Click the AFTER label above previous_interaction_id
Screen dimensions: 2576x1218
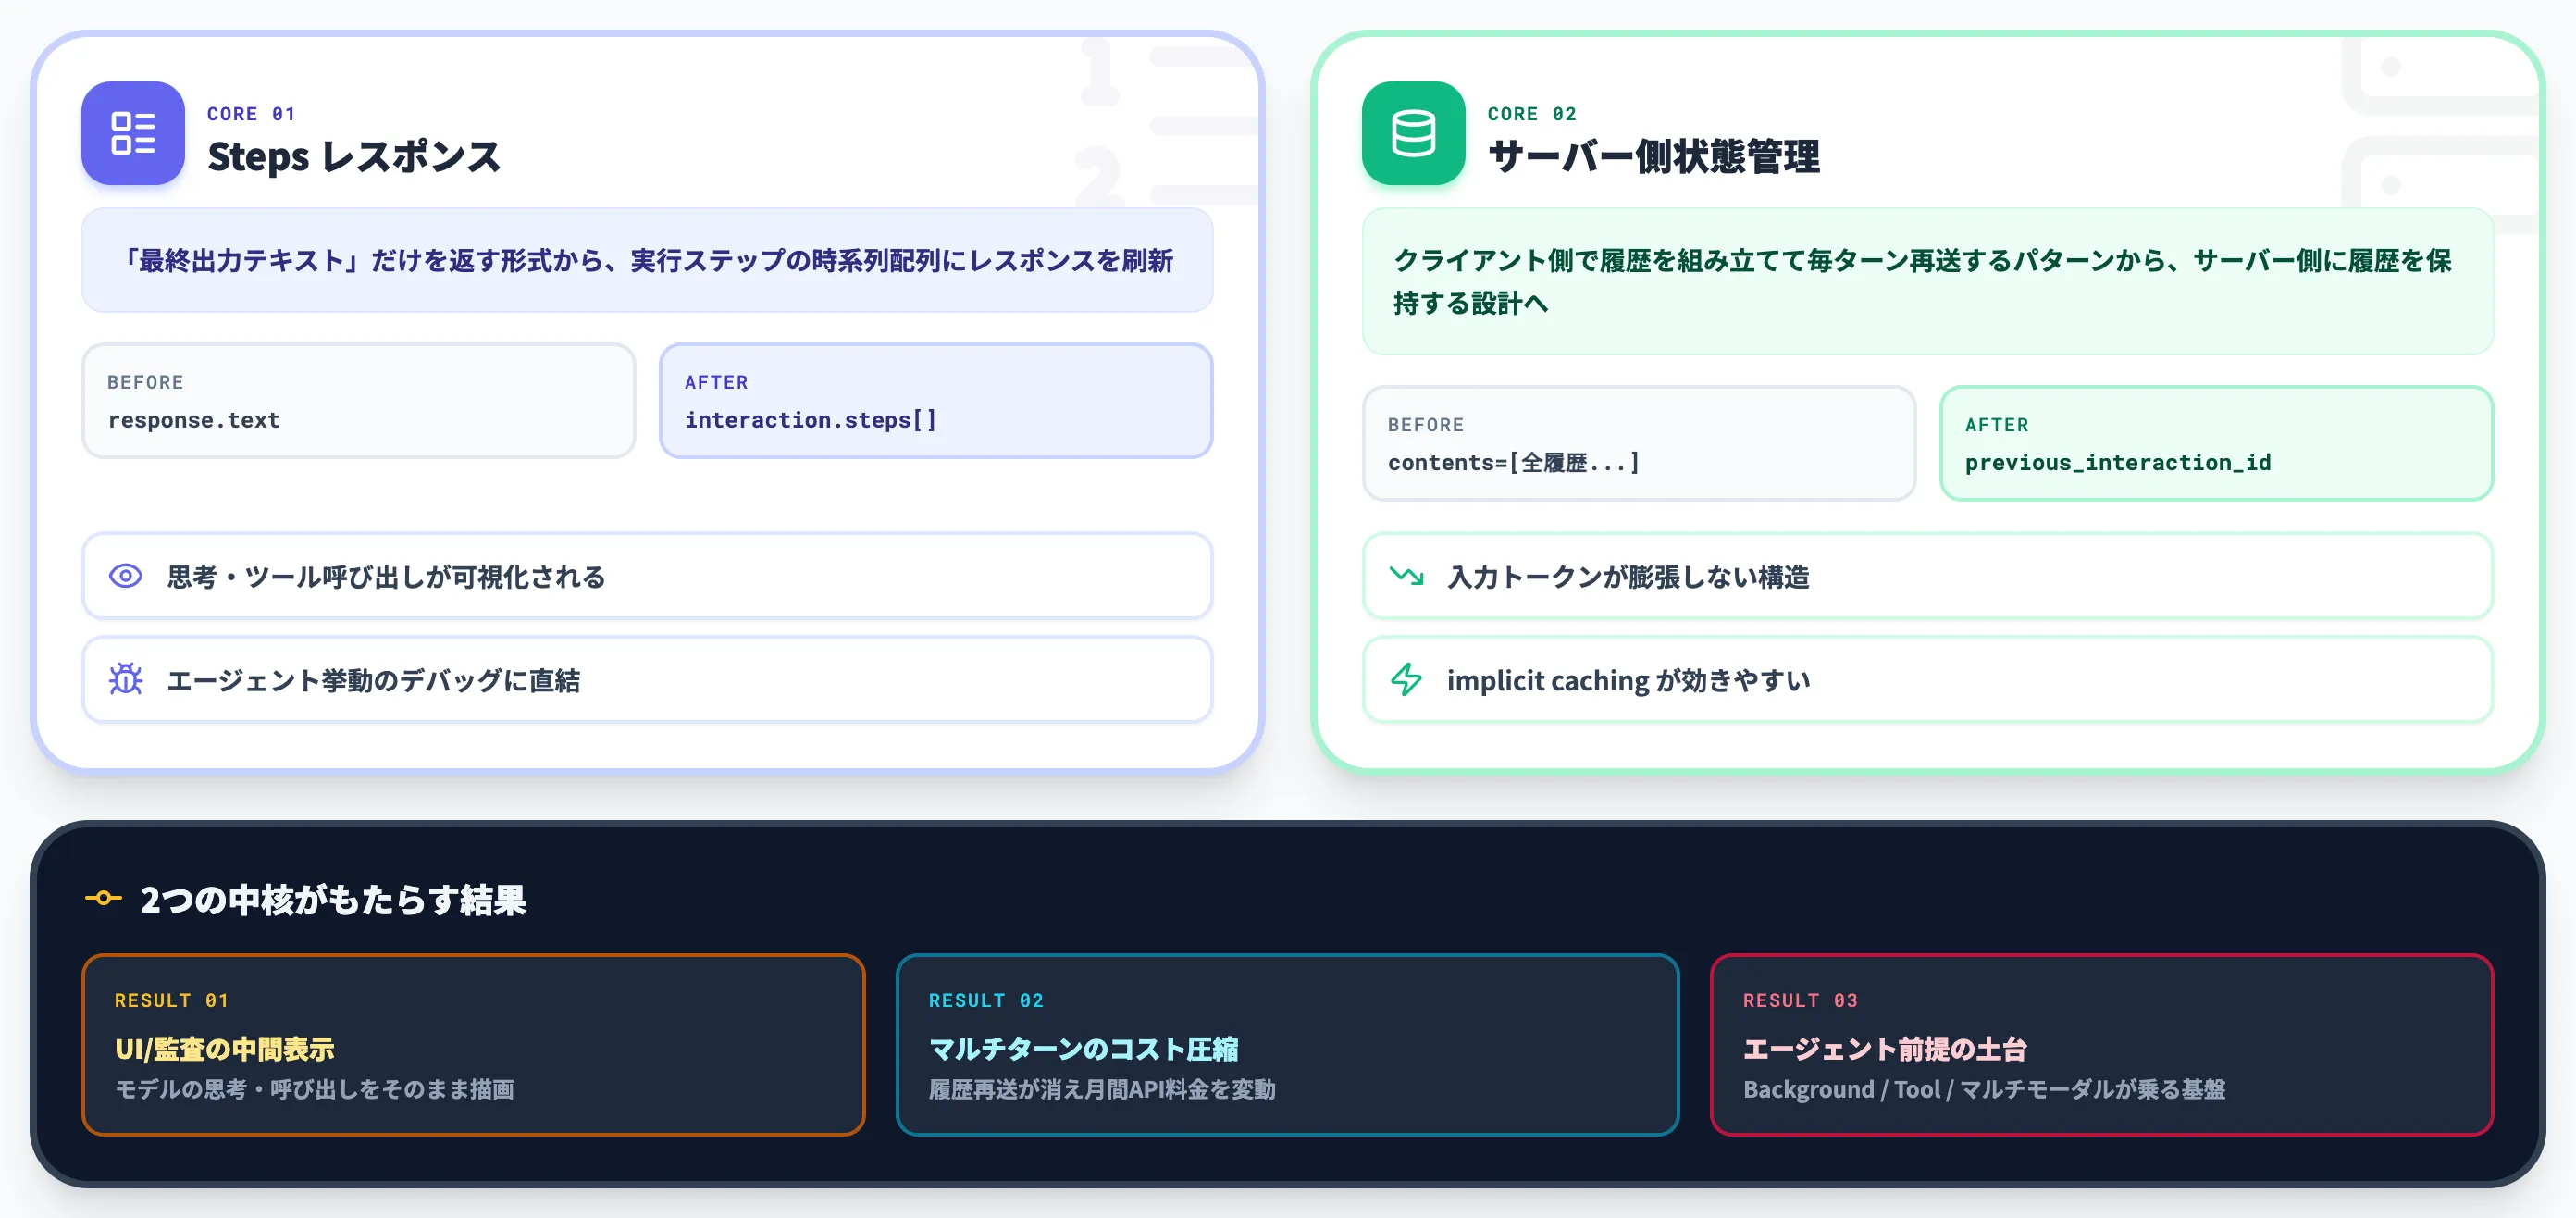point(1996,424)
